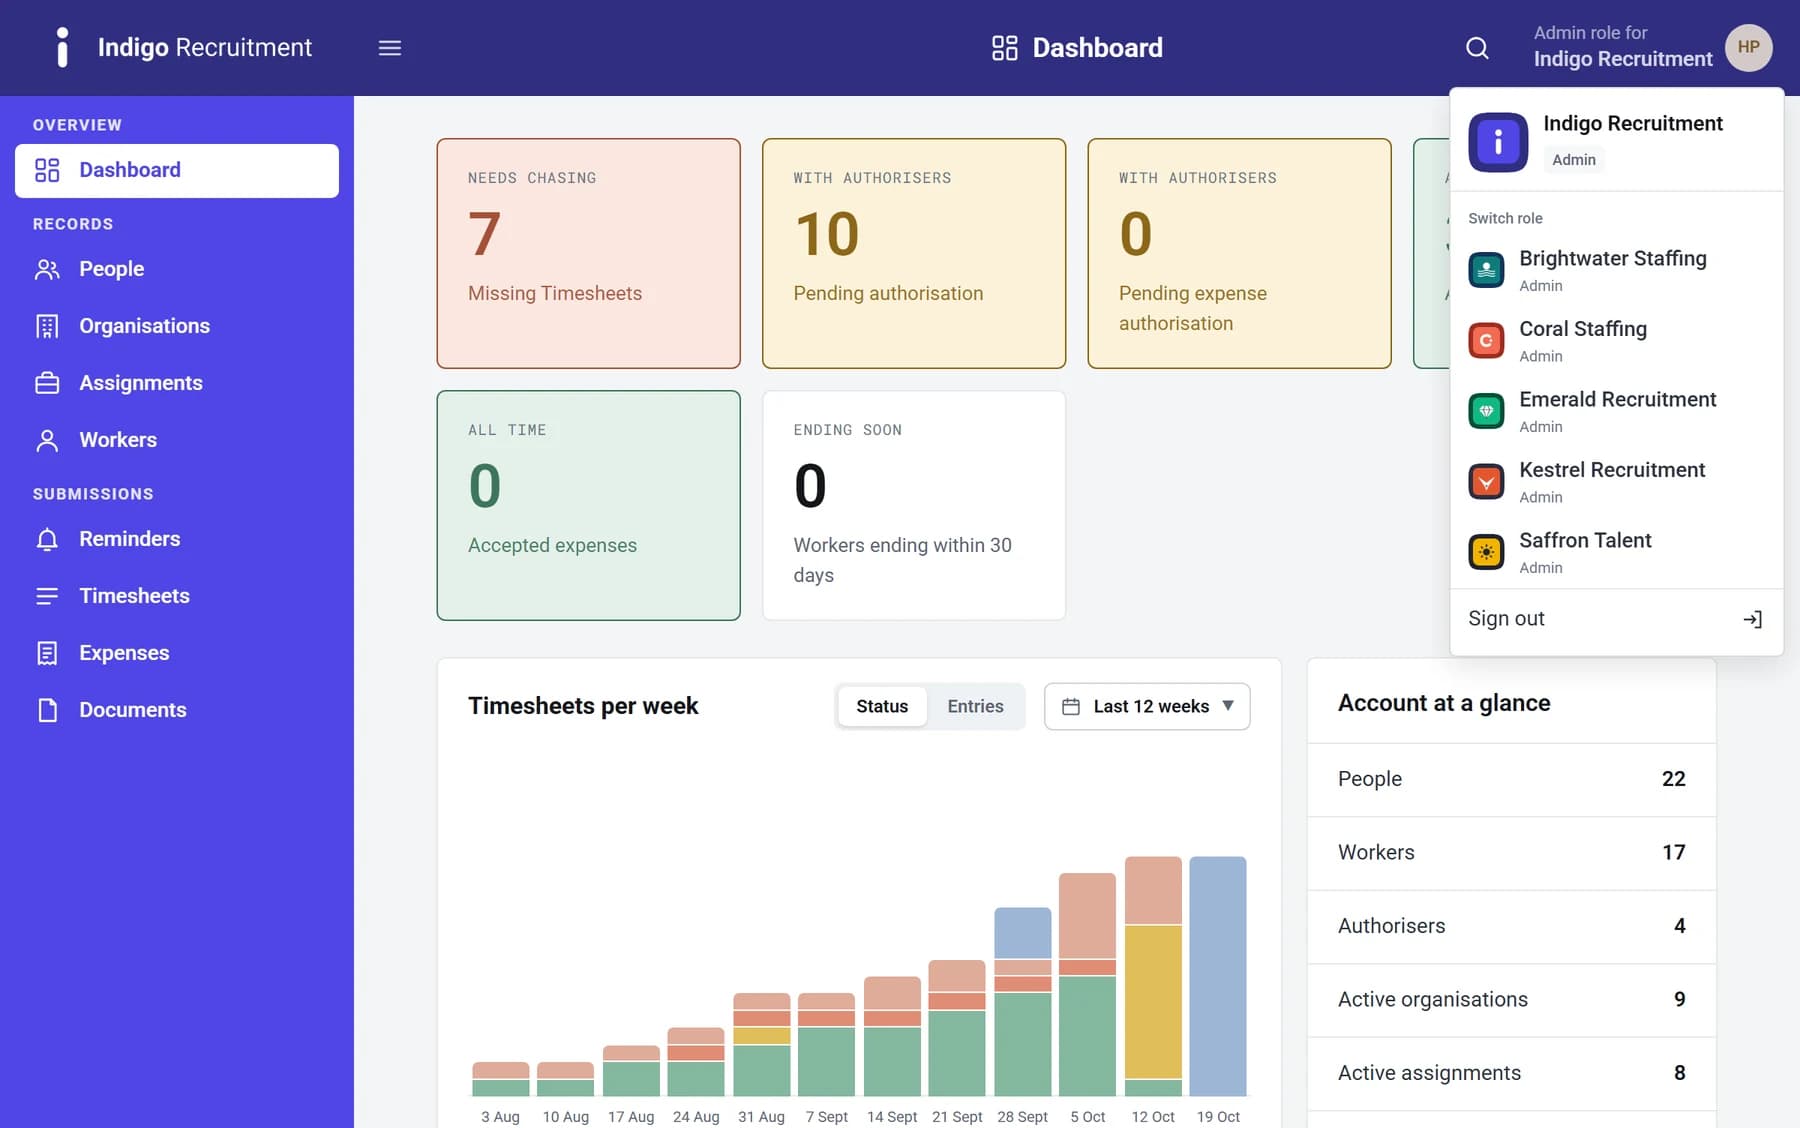Toggle the hamburger sidebar menu icon
The image size is (1800, 1128).
390,48
